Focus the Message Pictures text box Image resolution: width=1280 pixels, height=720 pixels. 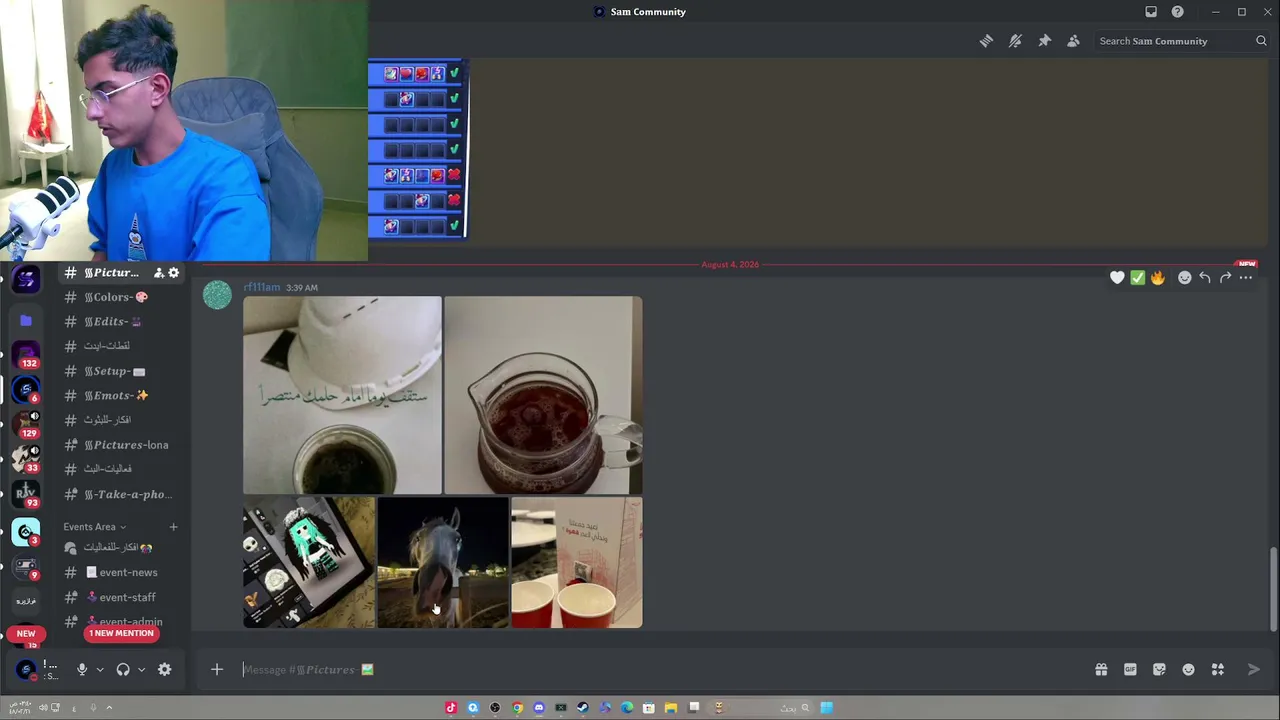click(660, 670)
